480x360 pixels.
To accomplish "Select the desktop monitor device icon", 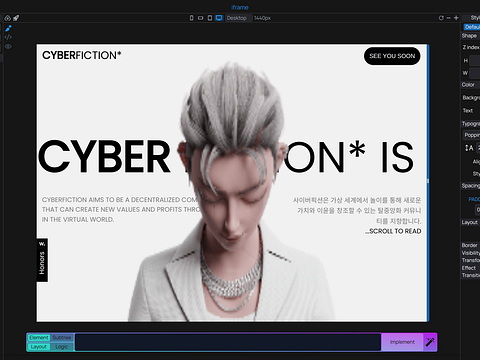I will [219, 18].
